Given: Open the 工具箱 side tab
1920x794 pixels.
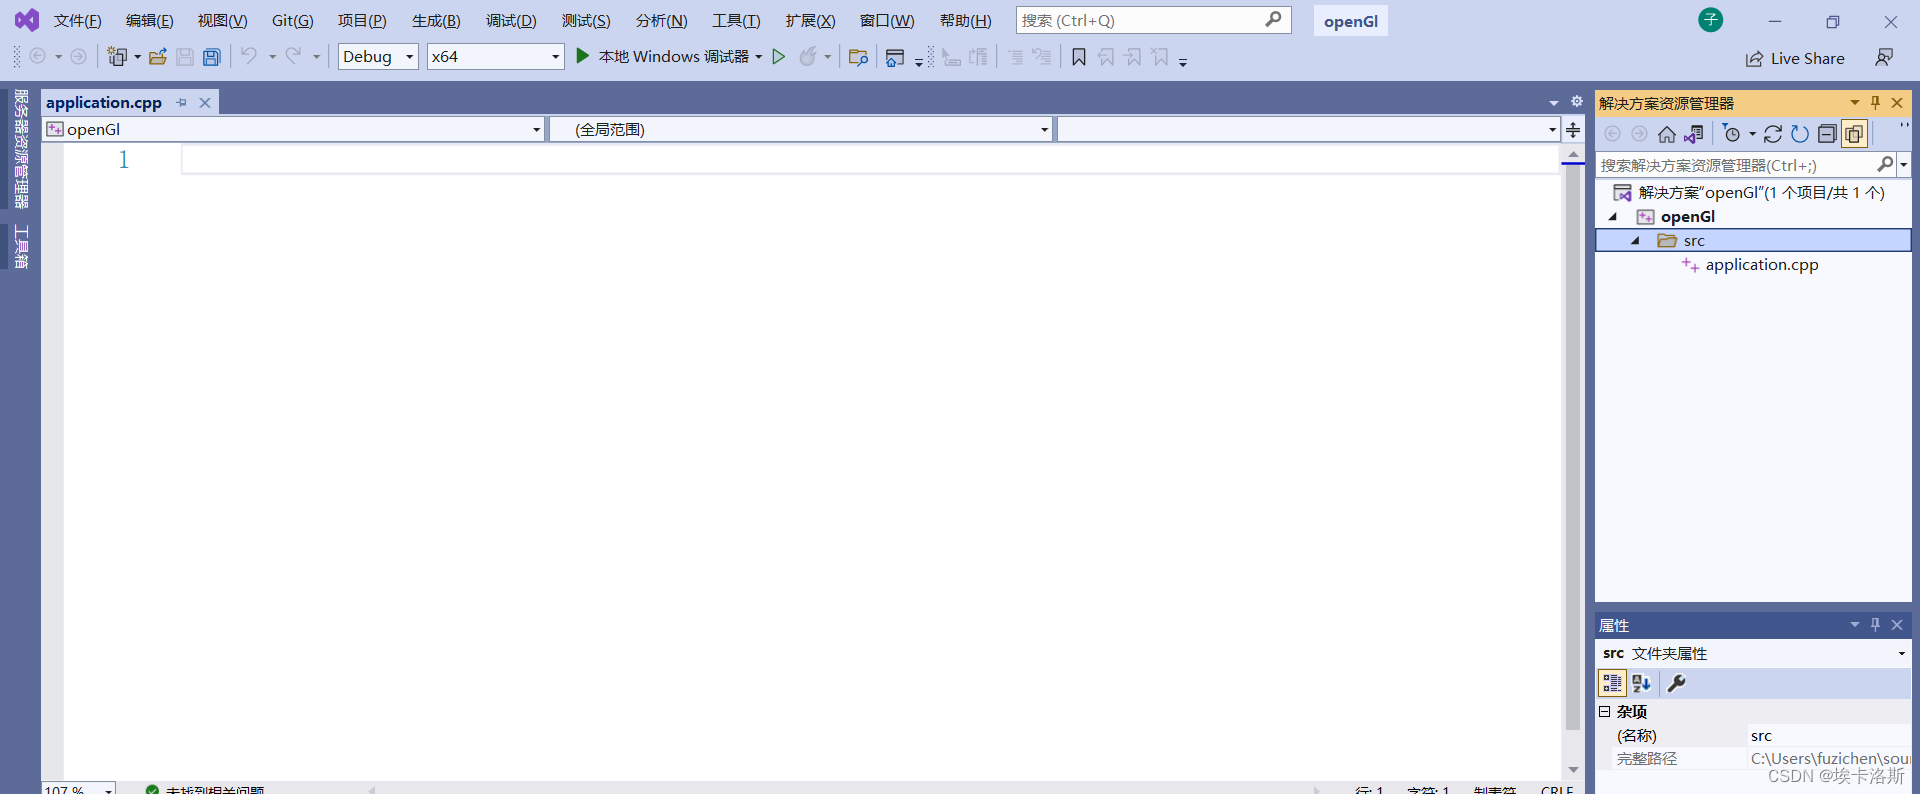Looking at the screenshot, I should click(21, 246).
